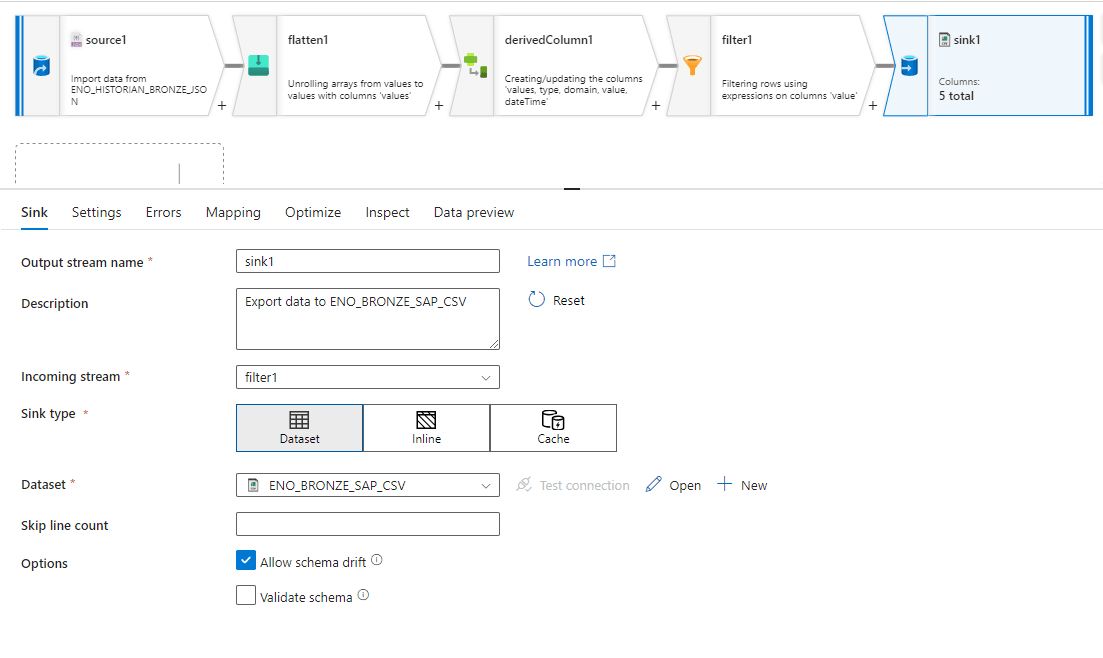The height and width of the screenshot is (658, 1103).
Task: Select Cache as sink type
Action: point(553,428)
